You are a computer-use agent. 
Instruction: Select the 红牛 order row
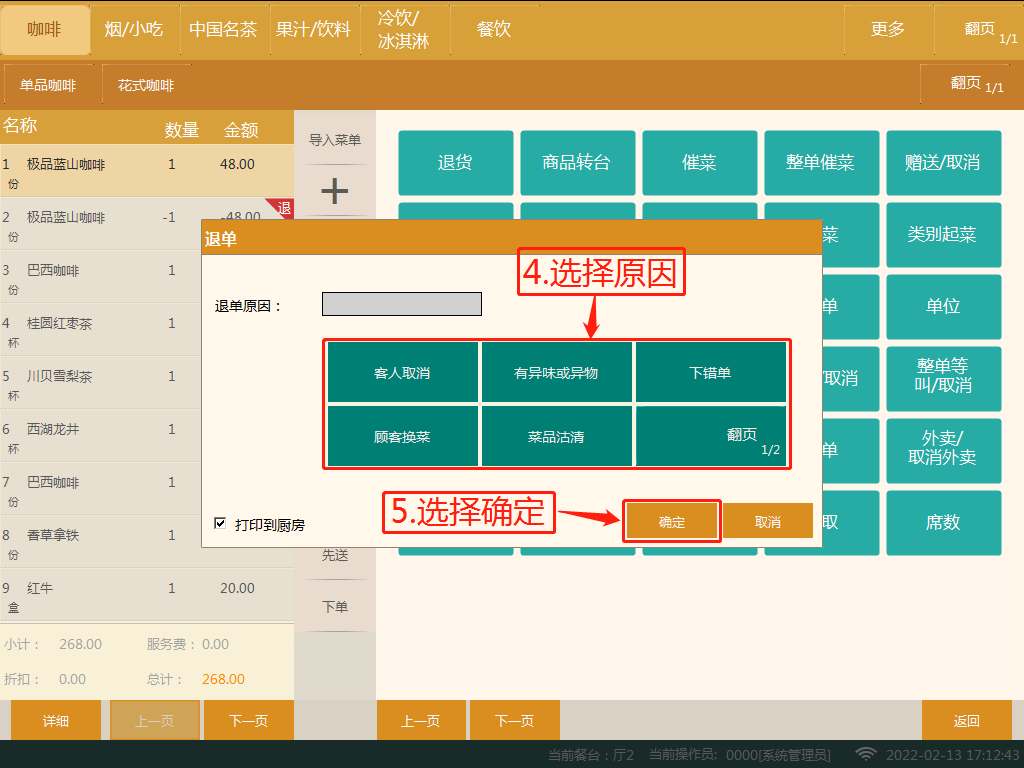[x=147, y=595]
